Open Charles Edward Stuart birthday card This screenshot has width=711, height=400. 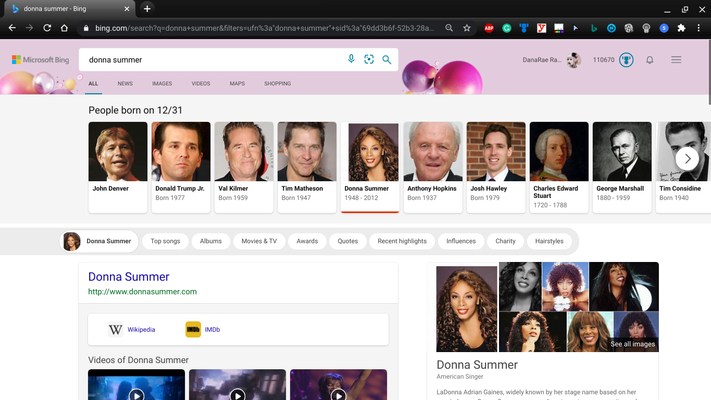[559, 167]
